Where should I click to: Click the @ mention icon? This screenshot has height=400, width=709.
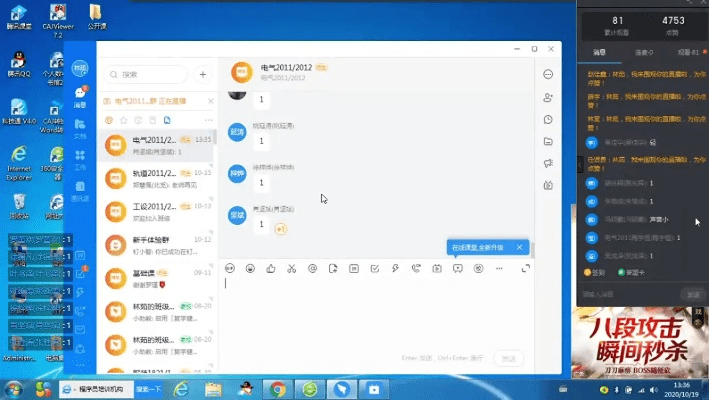[312, 268]
